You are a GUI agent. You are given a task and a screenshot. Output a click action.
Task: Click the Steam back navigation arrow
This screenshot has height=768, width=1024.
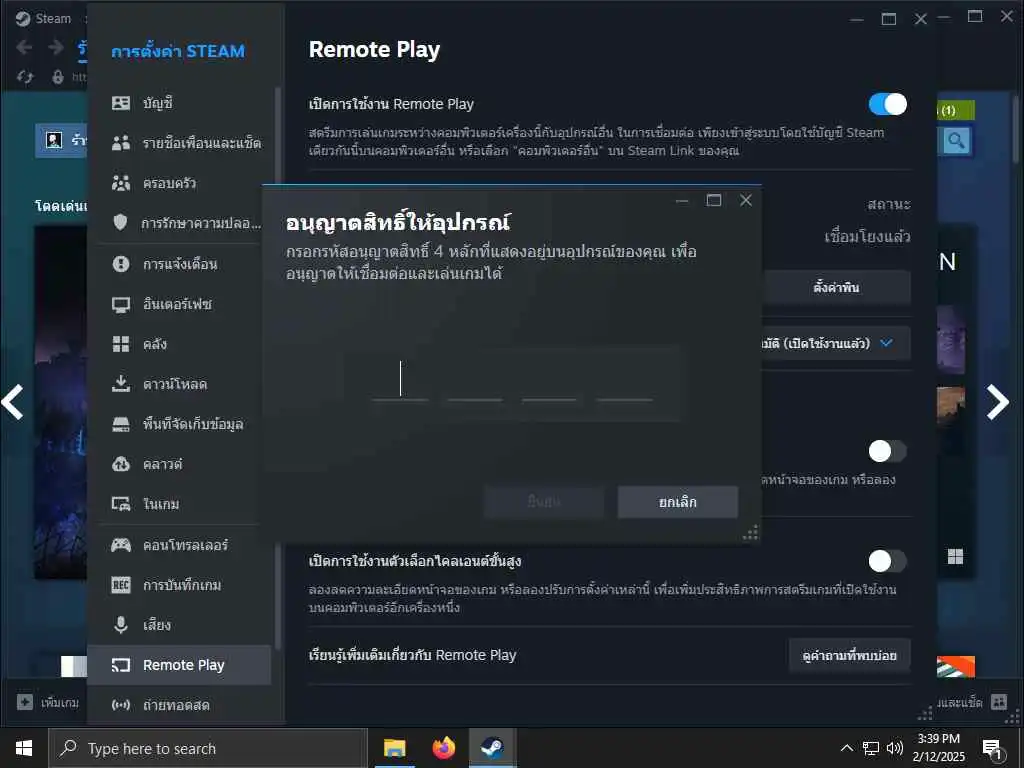(x=24, y=47)
